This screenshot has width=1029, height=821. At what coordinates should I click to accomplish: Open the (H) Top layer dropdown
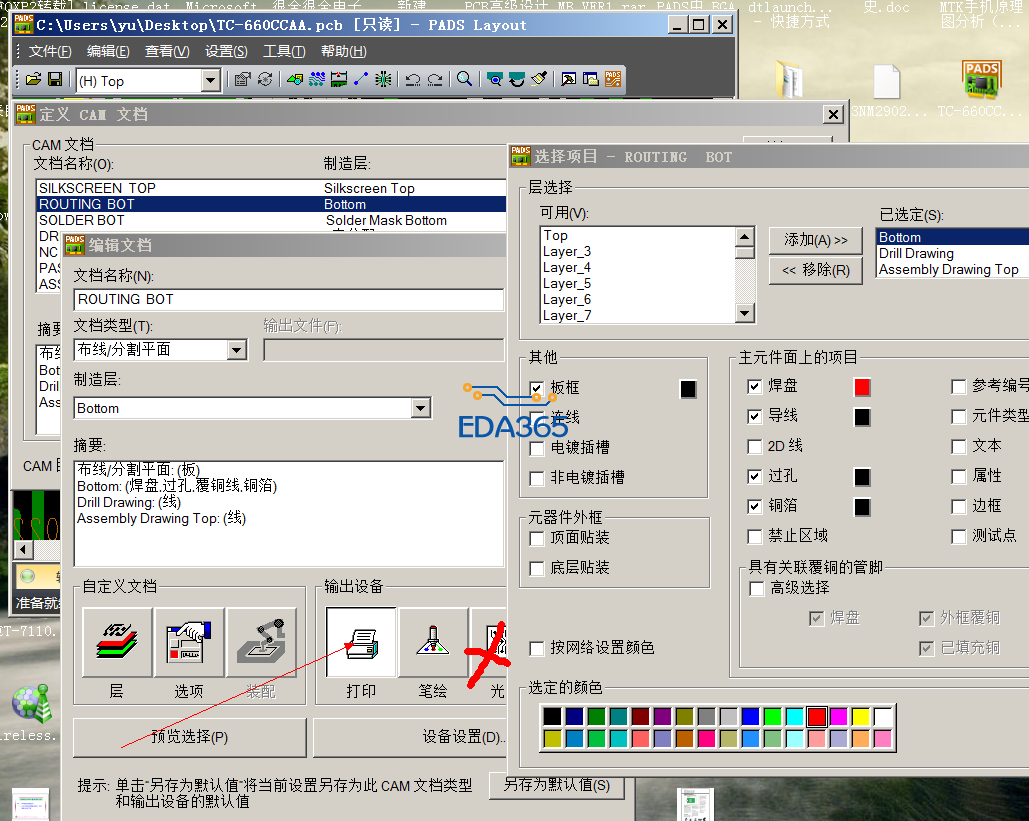pyautogui.click(x=210, y=81)
